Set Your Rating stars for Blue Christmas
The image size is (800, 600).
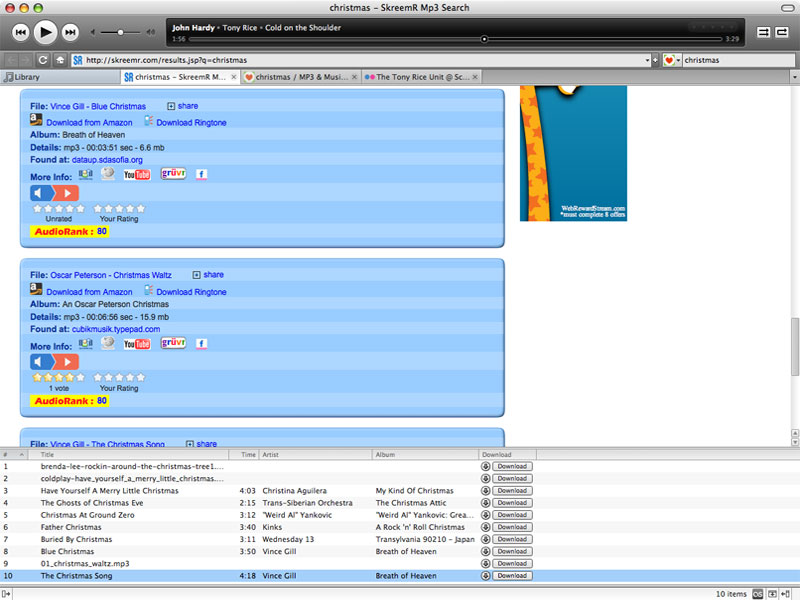tap(119, 209)
